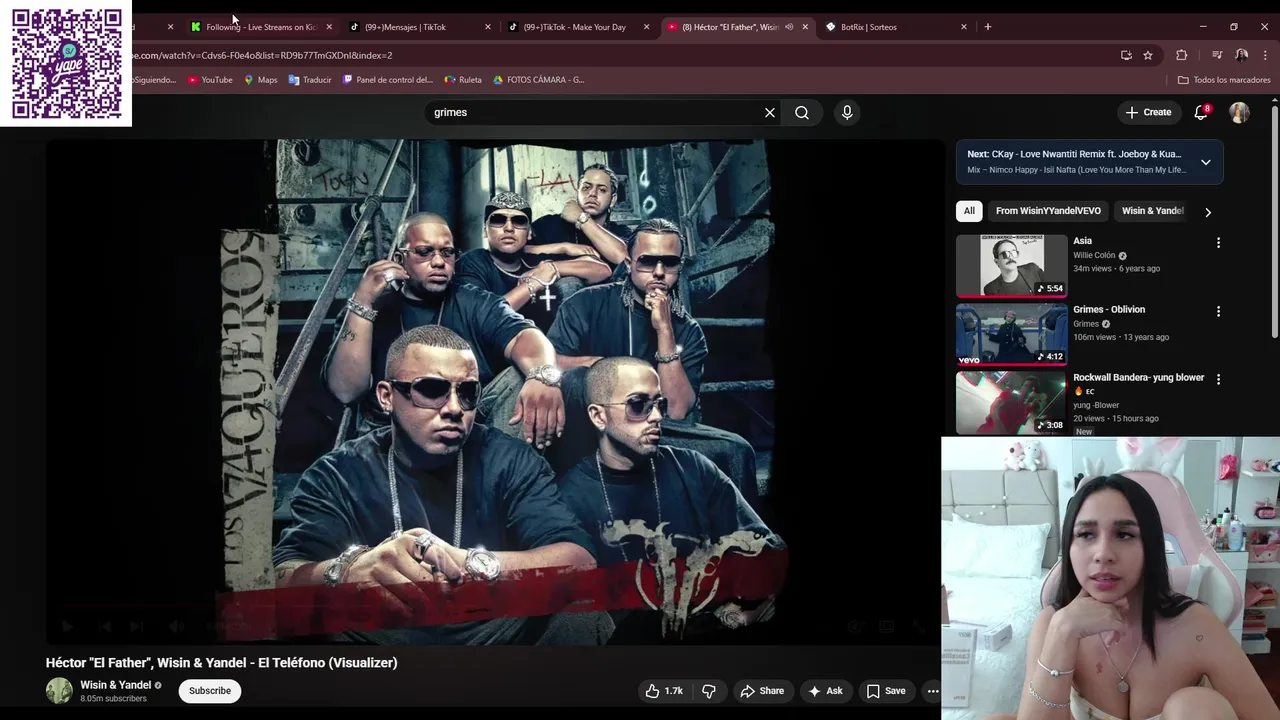Select the Wisin & Yandel chip
Screen dimensions: 1280x720
(x=1152, y=211)
